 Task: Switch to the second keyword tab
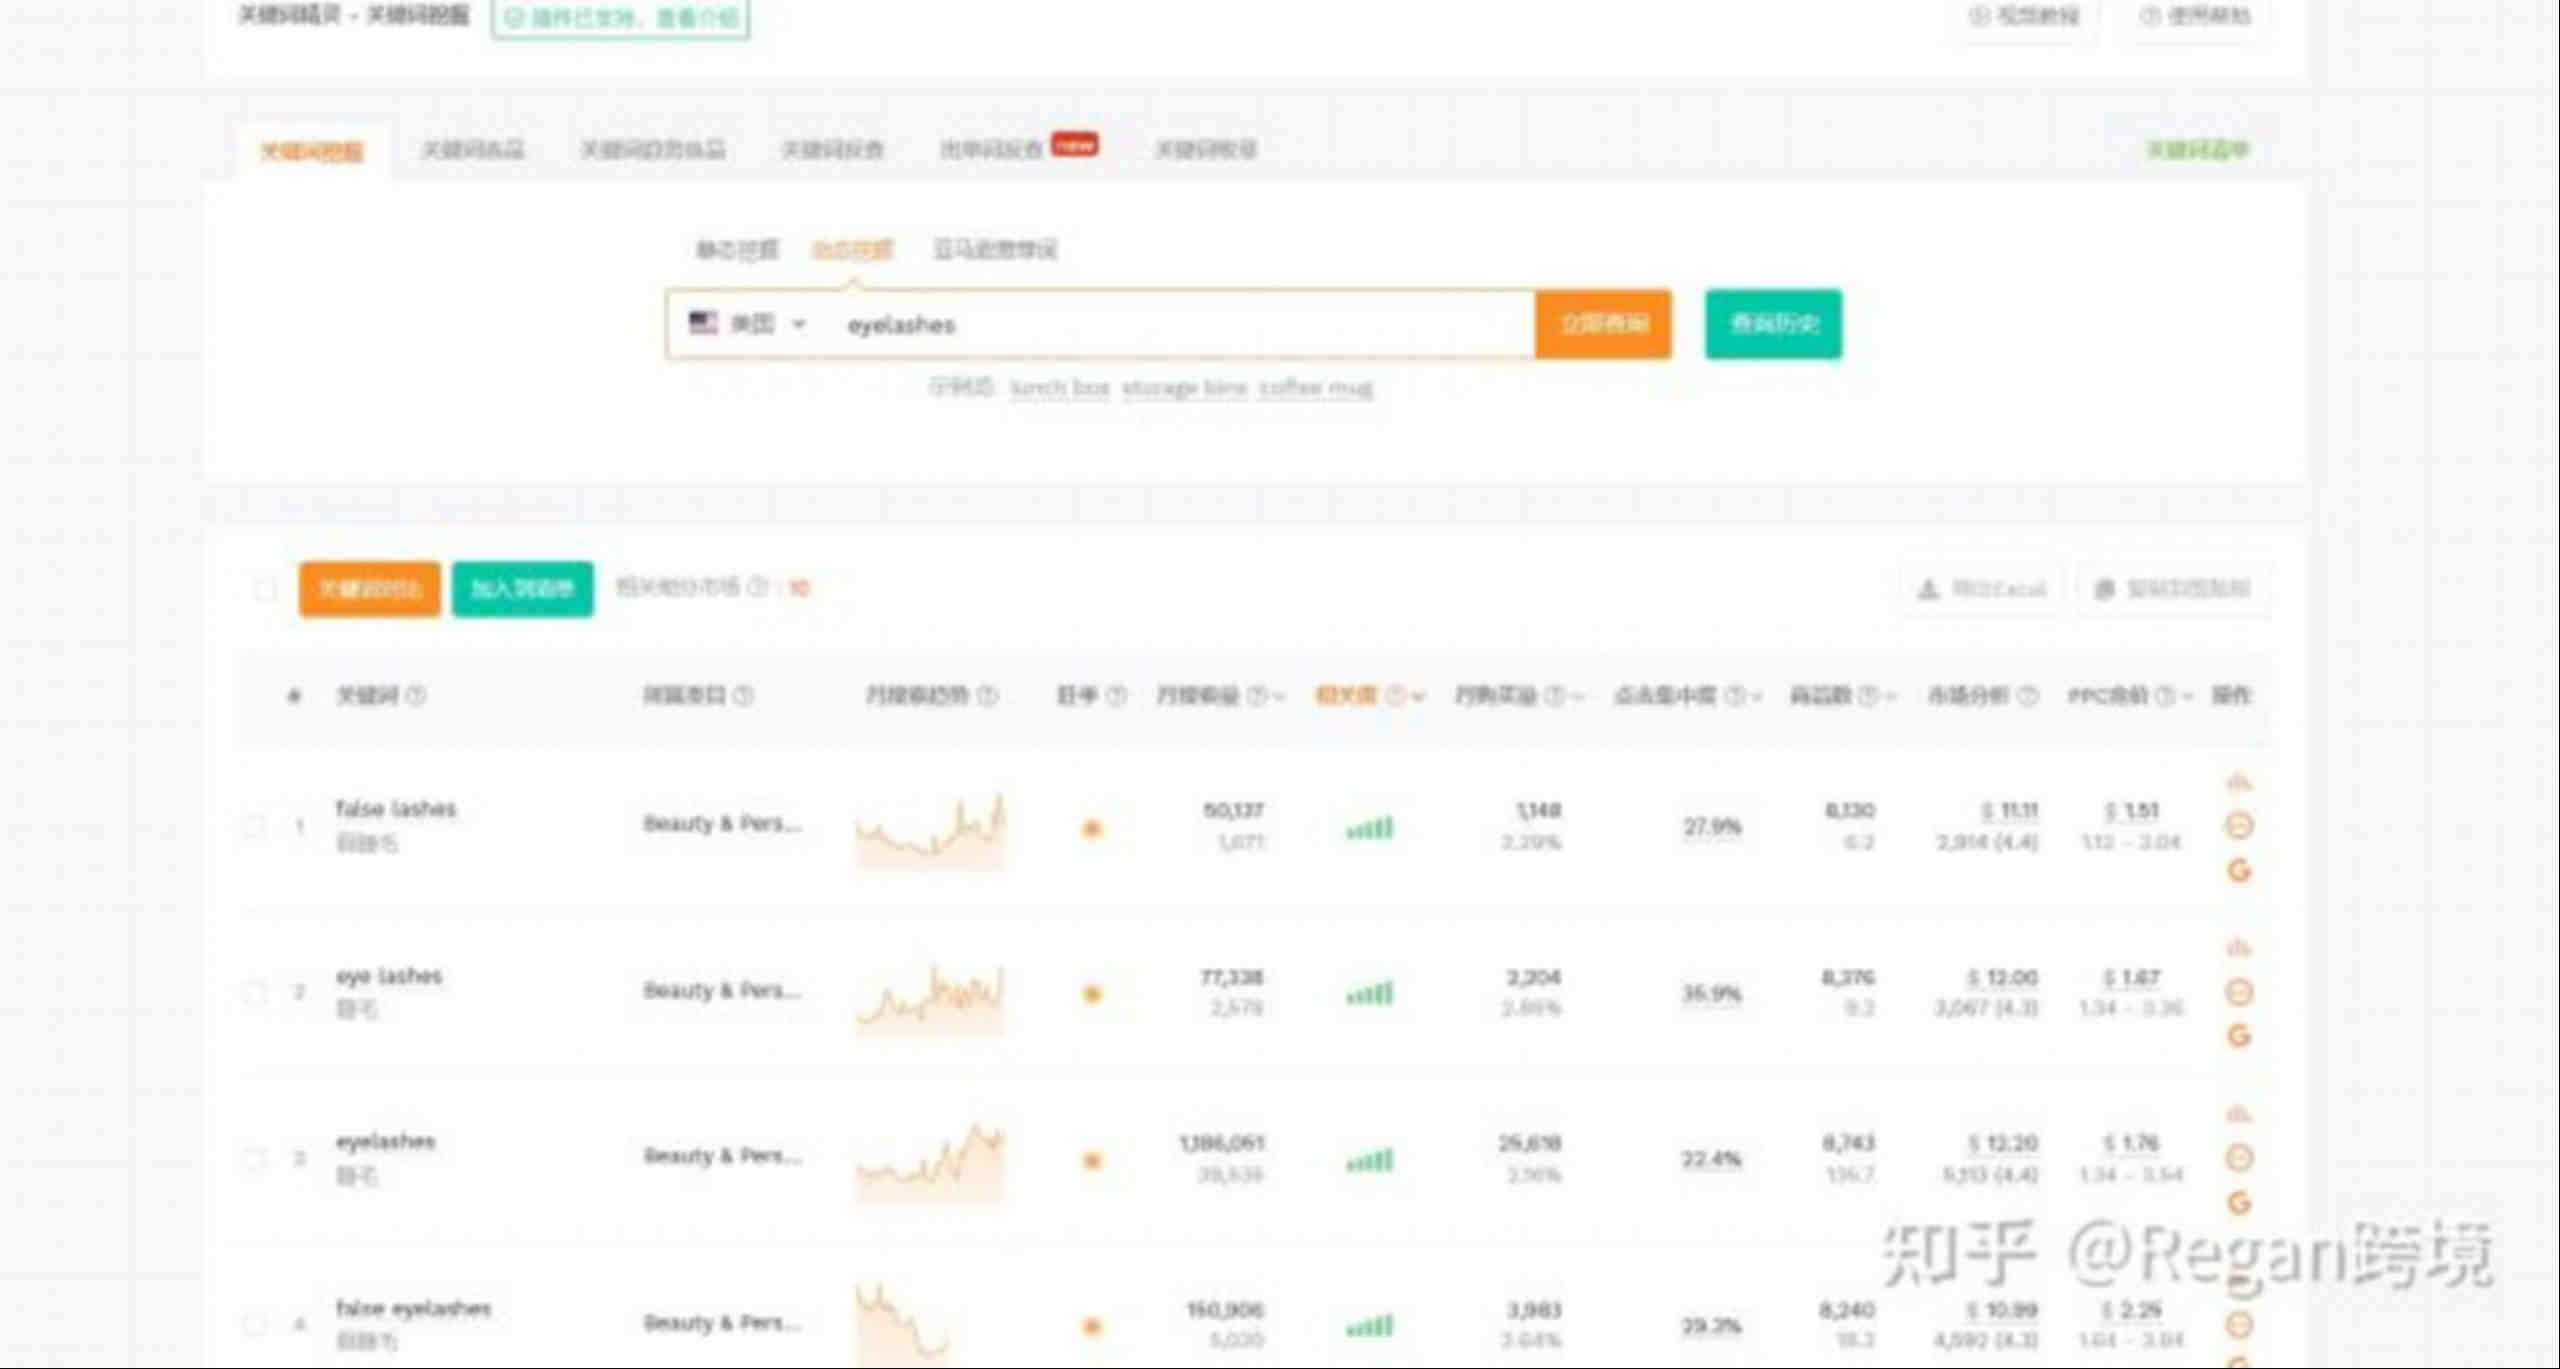[x=472, y=150]
